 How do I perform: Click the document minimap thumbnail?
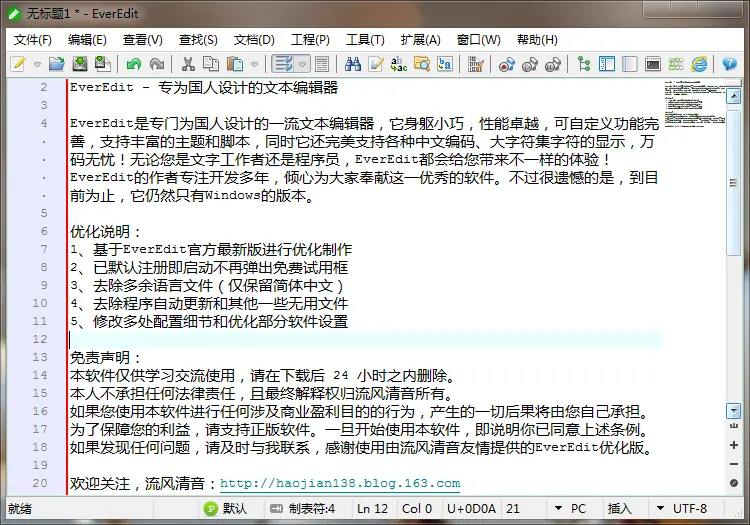pos(694,104)
